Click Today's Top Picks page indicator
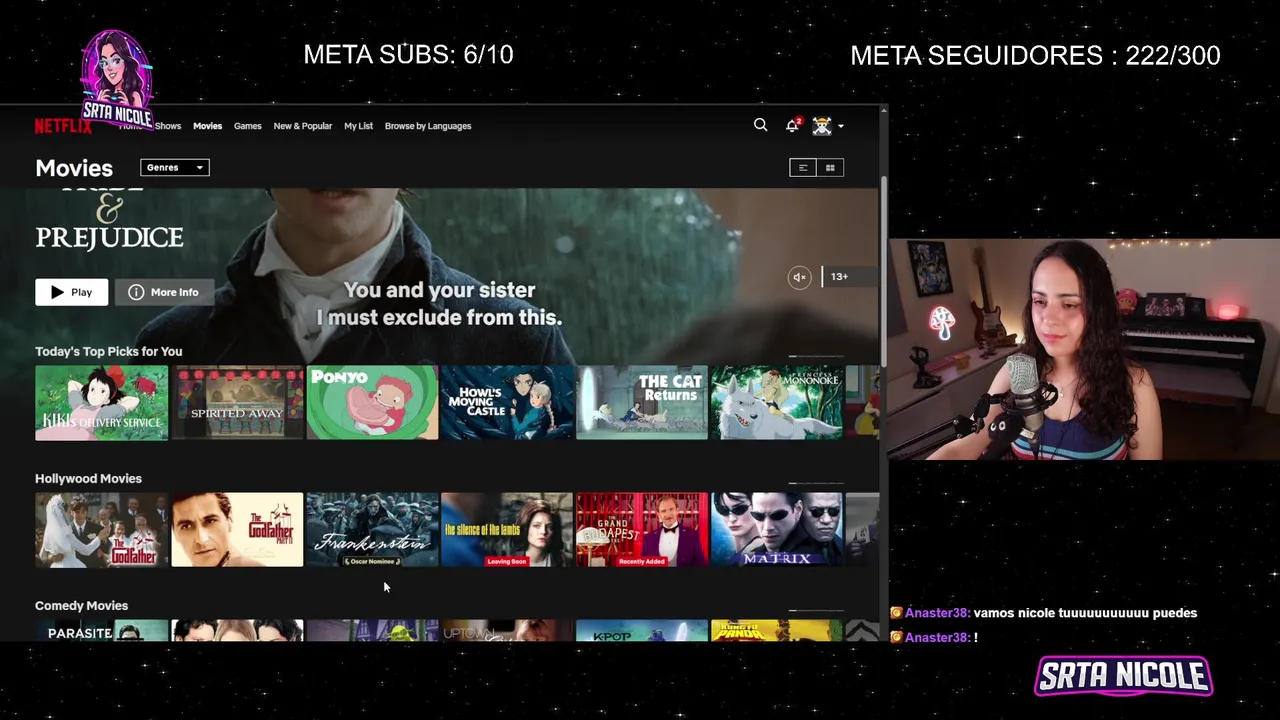Image resolution: width=1280 pixels, height=720 pixels. tap(816, 356)
